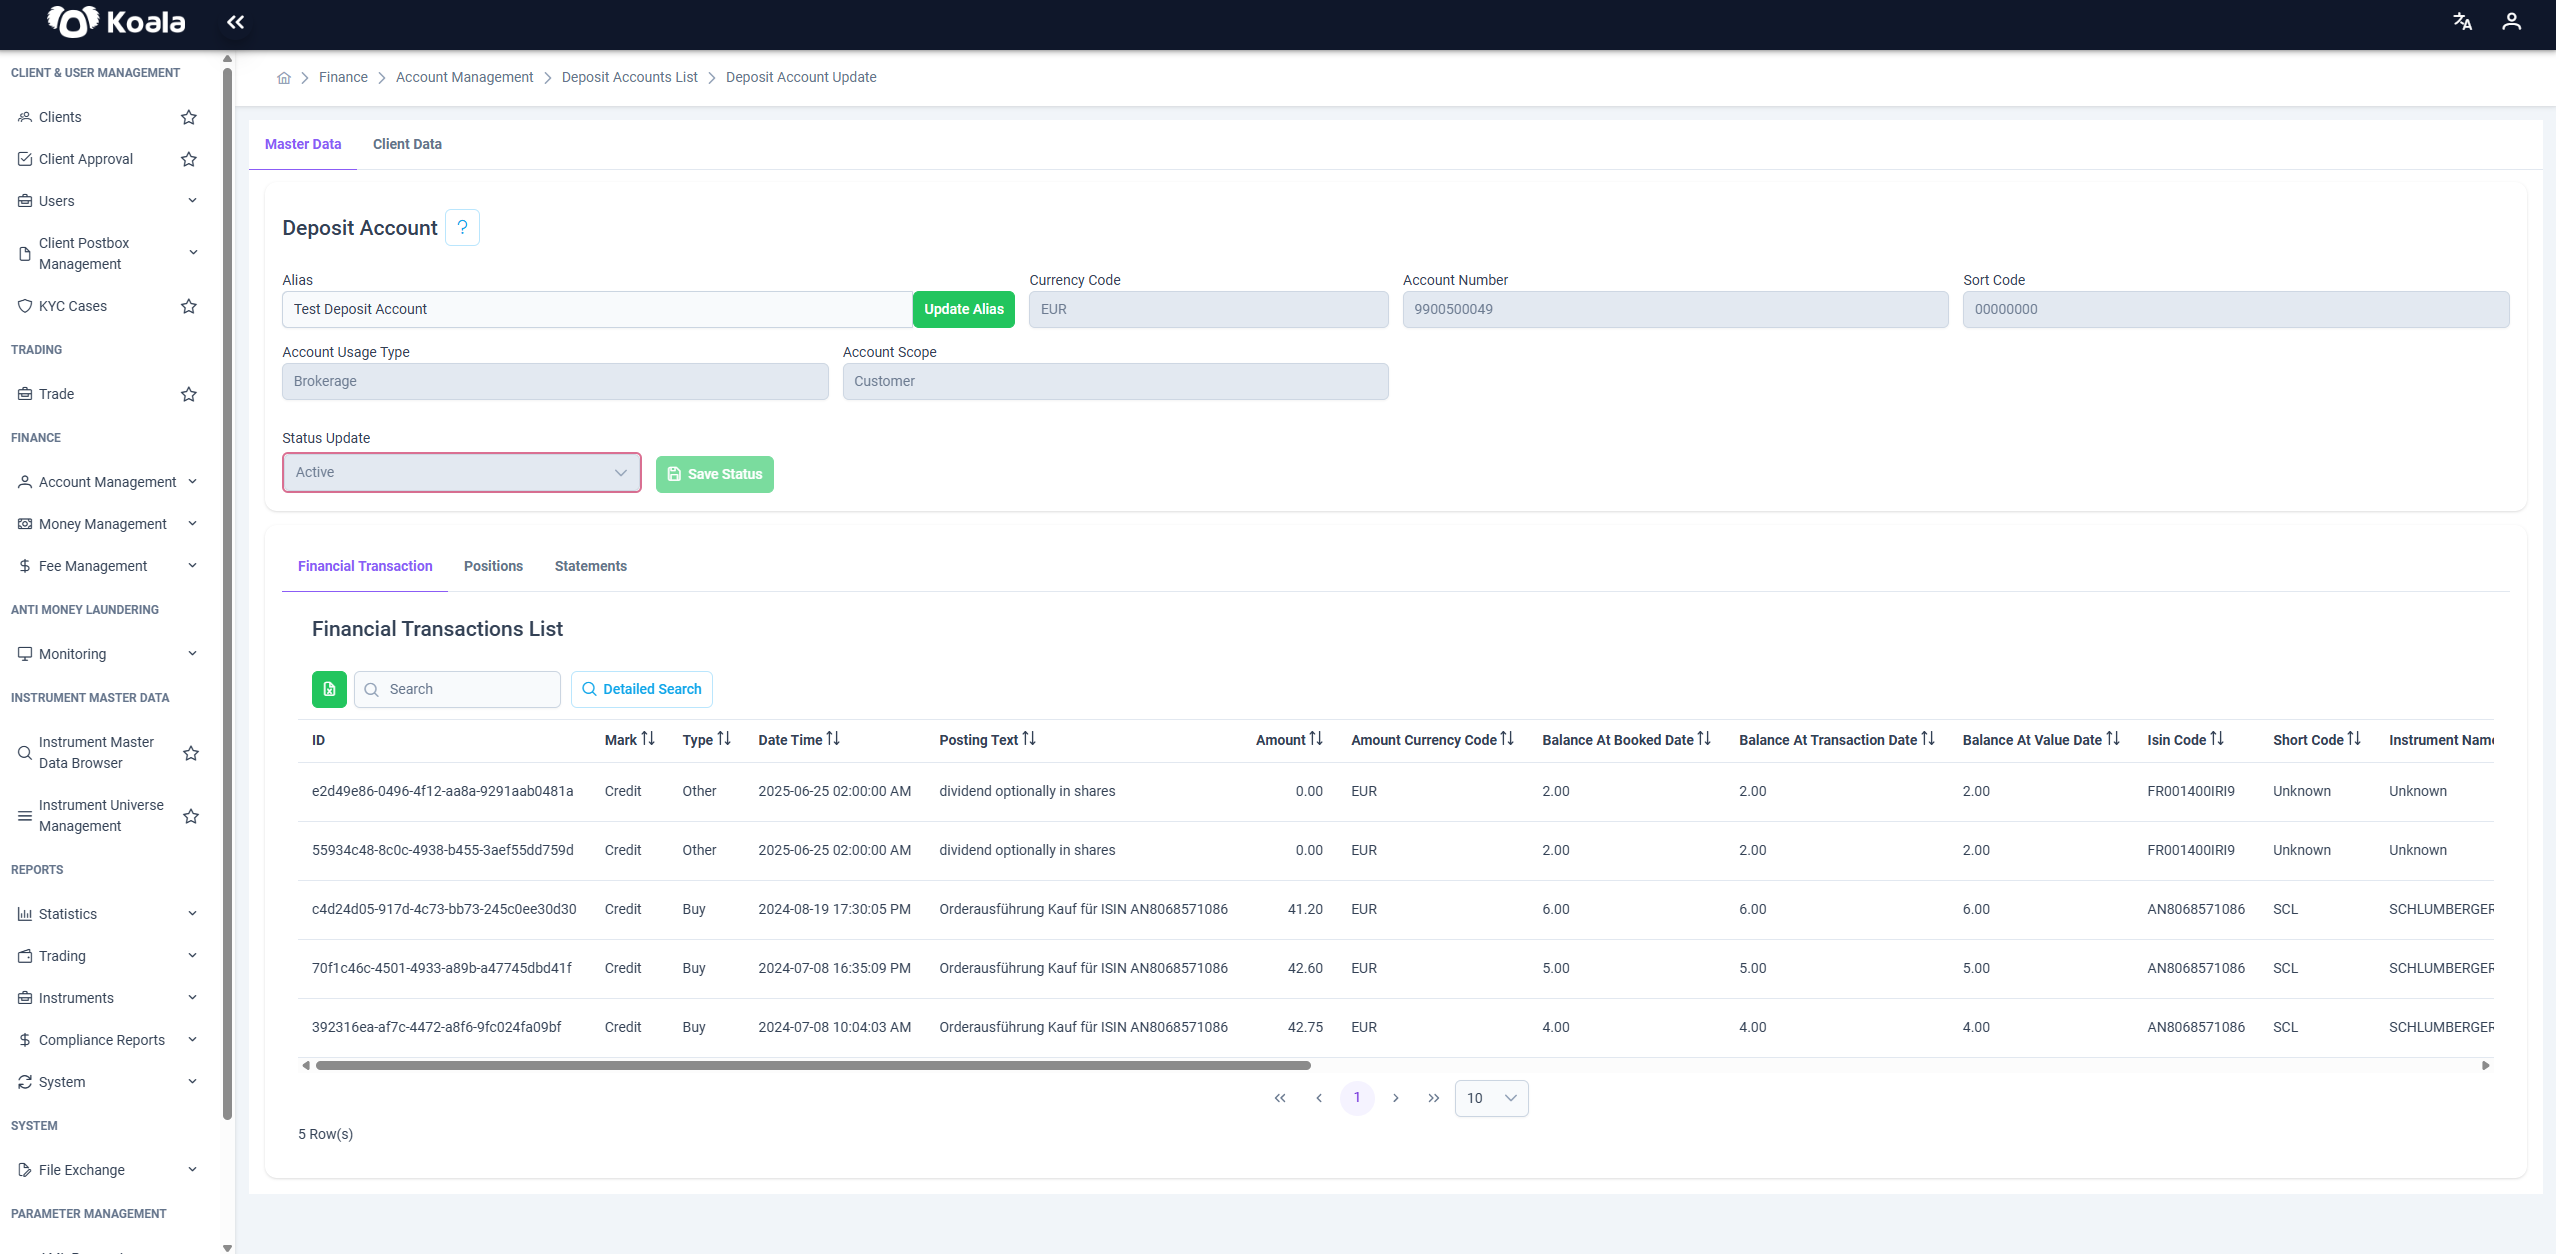Viewport: 2556px width, 1254px height.
Task: Click the Deposit Account help question mark
Action: (462, 227)
